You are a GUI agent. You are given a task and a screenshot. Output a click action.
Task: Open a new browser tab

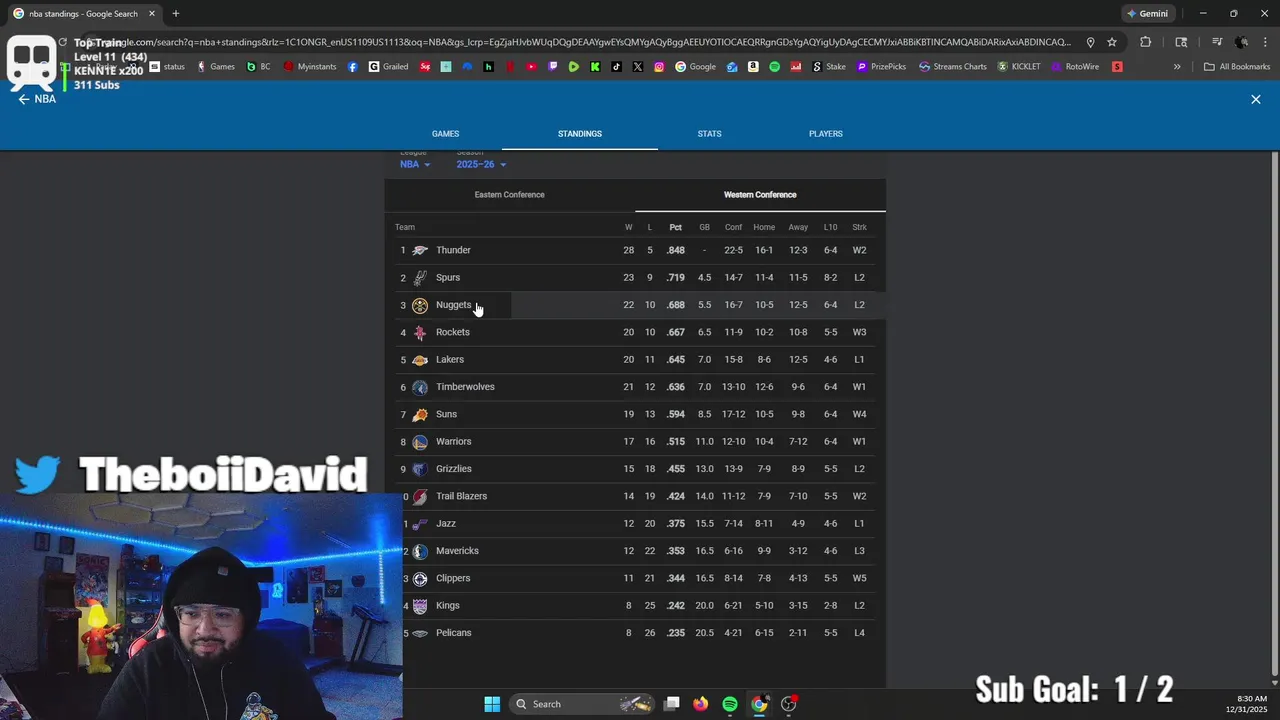(176, 14)
